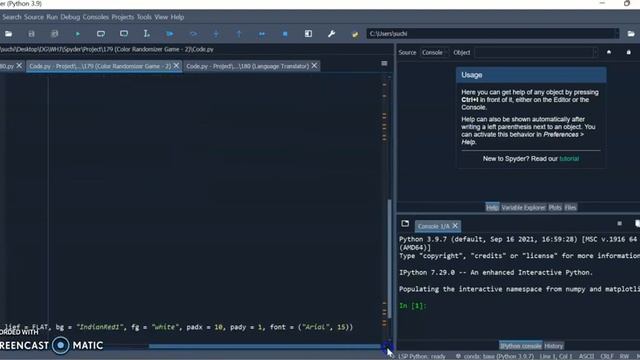The image size is (640, 360).
Task: Open the PYTHONPATH manager icon
Action: tap(355, 34)
